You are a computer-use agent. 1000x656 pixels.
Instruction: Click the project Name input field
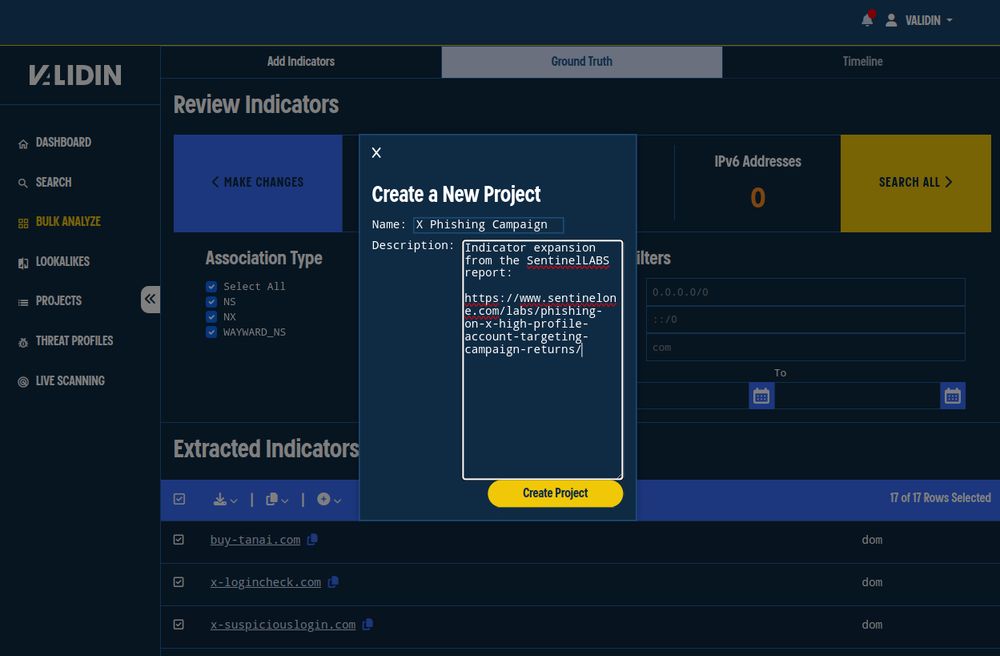coord(489,224)
